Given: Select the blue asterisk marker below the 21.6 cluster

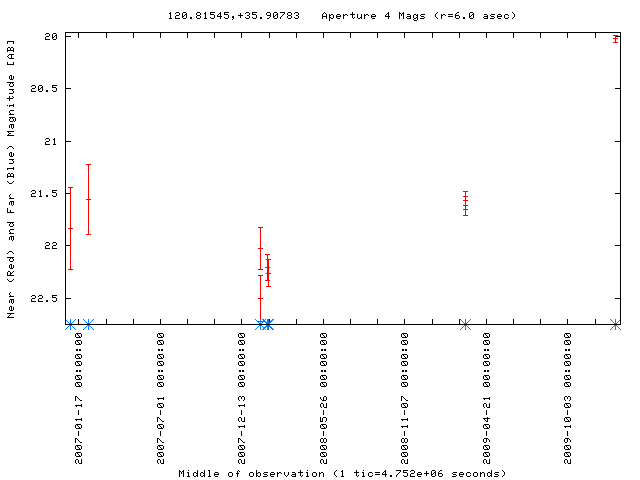Looking at the screenshot, I should click(x=465, y=325).
